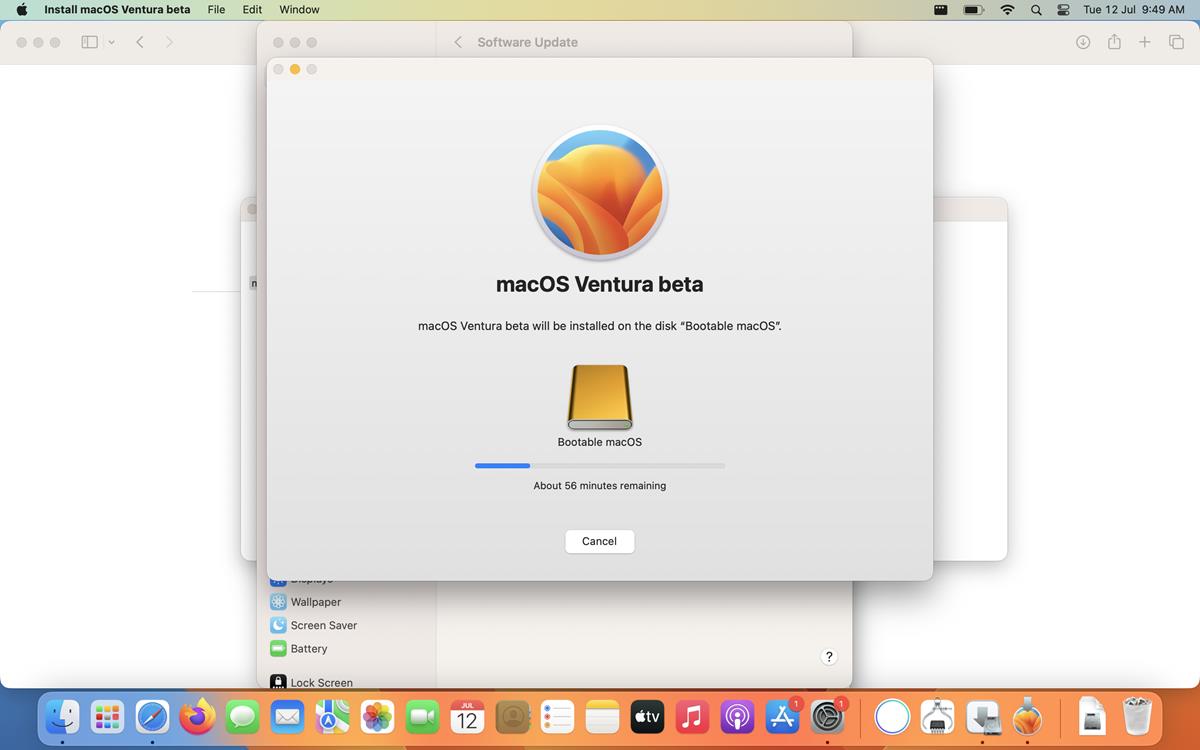Image resolution: width=1200 pixels, height=750 pixels.
Task: Launch Firefox from the Dock
Action: click(x=197, y=716)
